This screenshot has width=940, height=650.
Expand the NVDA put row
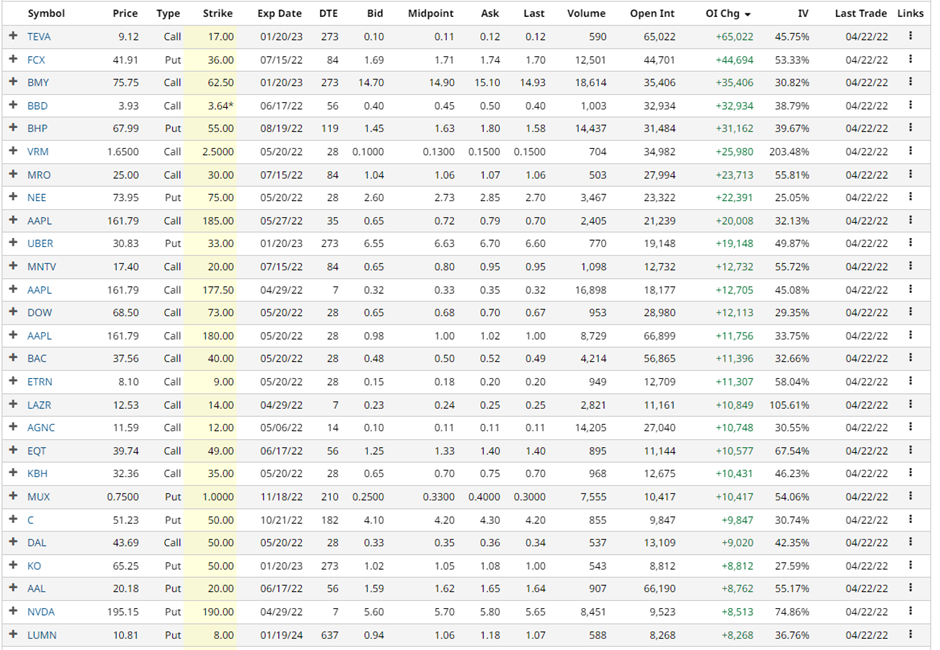(13, 611)
